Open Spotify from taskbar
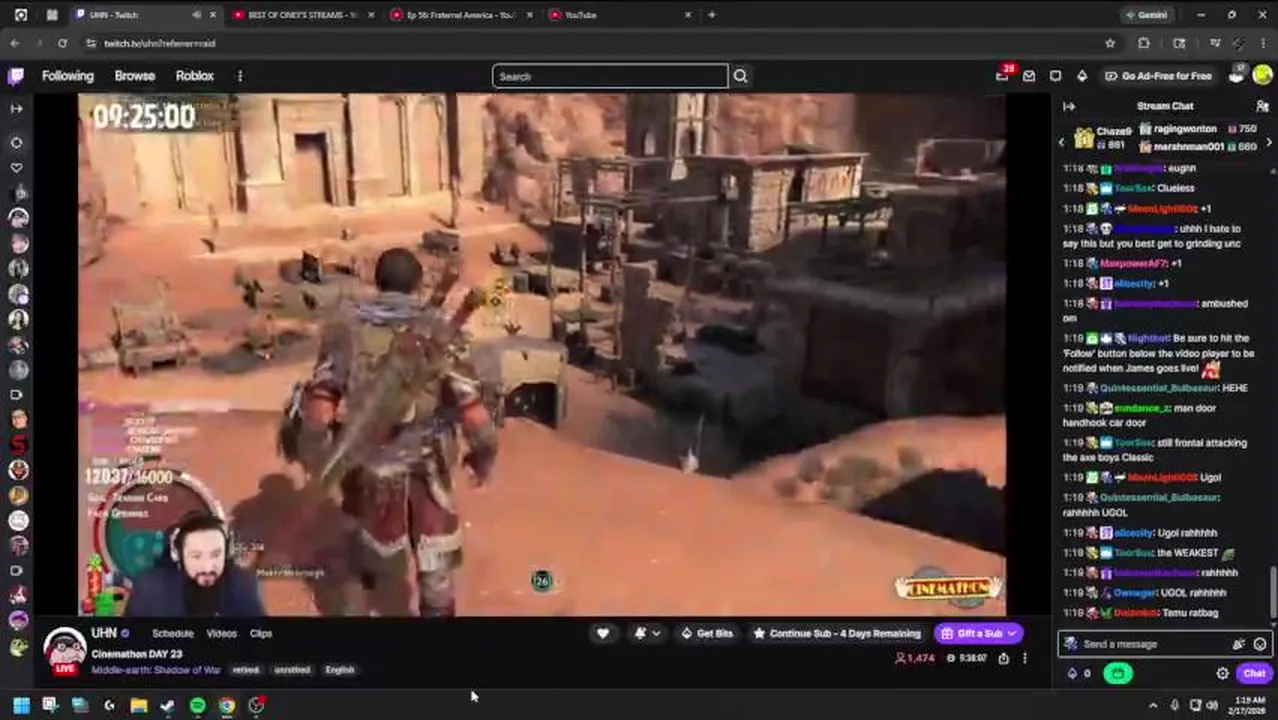Viewport: 1278px width, 720px height. [x=198, y=705]
